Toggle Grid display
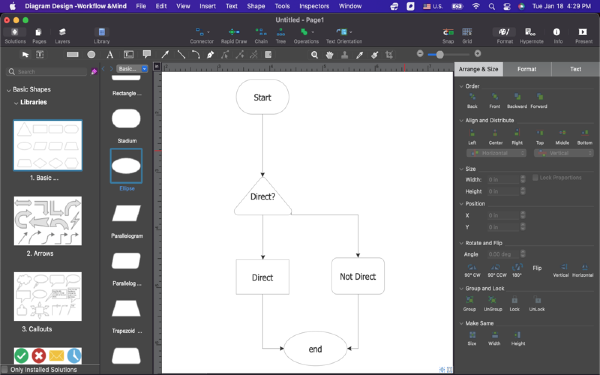600x375 pixels. [467, 36]
